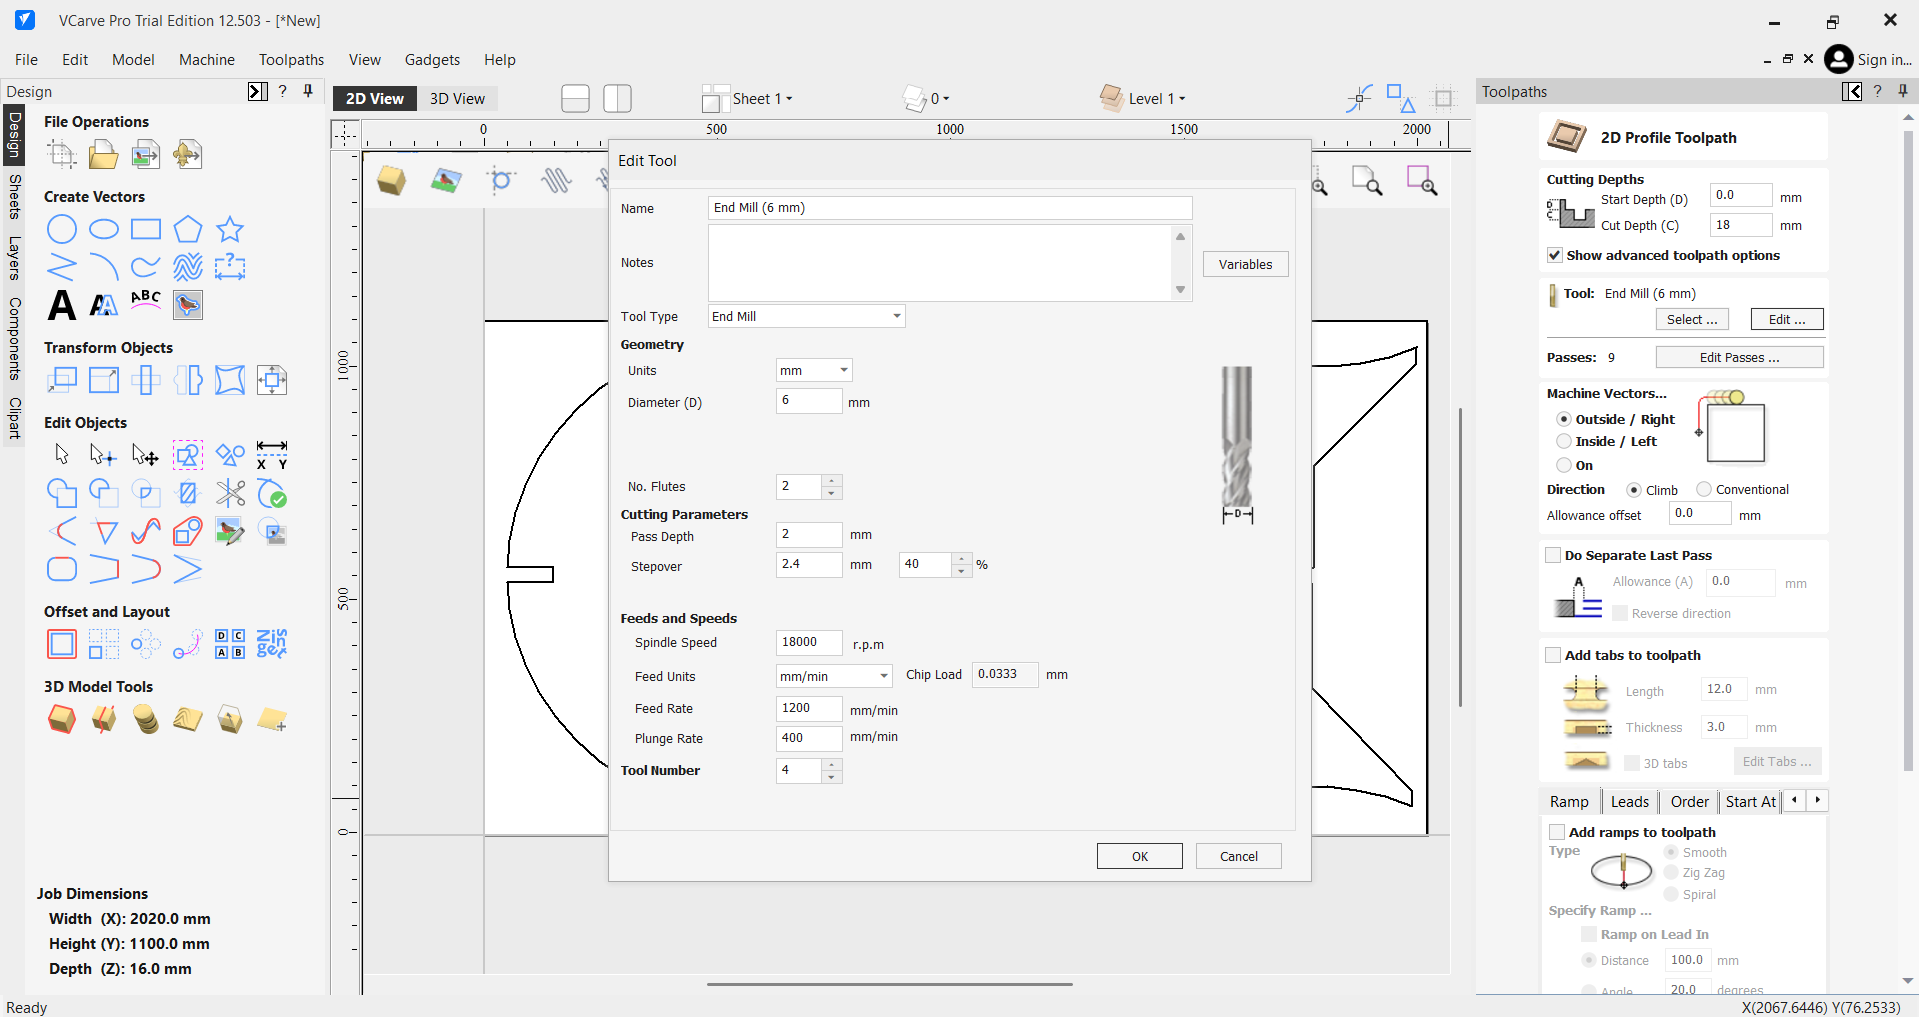Click the Edit Passes ... button
This screenshot has height=1017, width=1919.
coord(1739,357)
